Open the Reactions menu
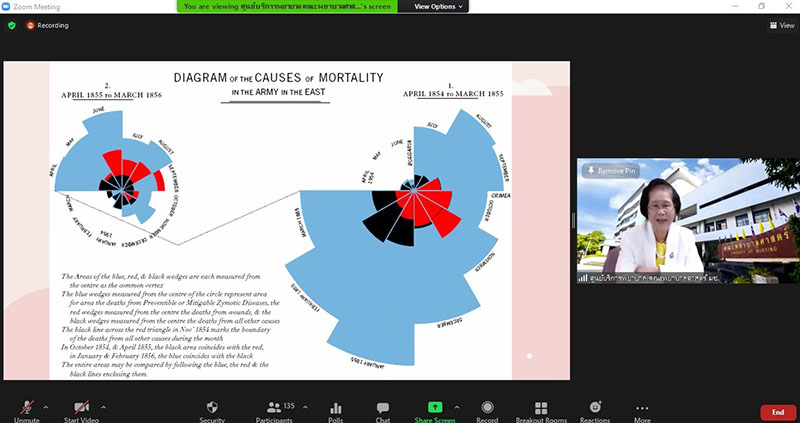Image resolution: width=800 pixels, height=423 pixels. point(595,411)
